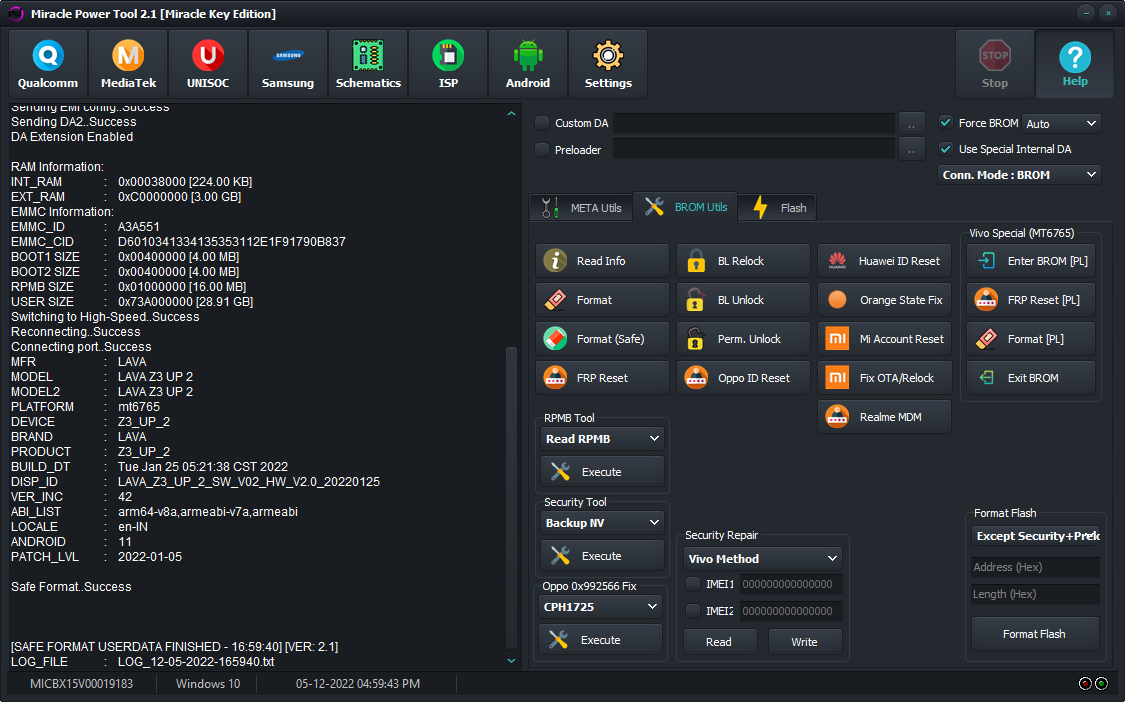Click log scrollbar down arrow
Image resolution: width=1125 pixels, height=702 pixels.
pos(512,660)
